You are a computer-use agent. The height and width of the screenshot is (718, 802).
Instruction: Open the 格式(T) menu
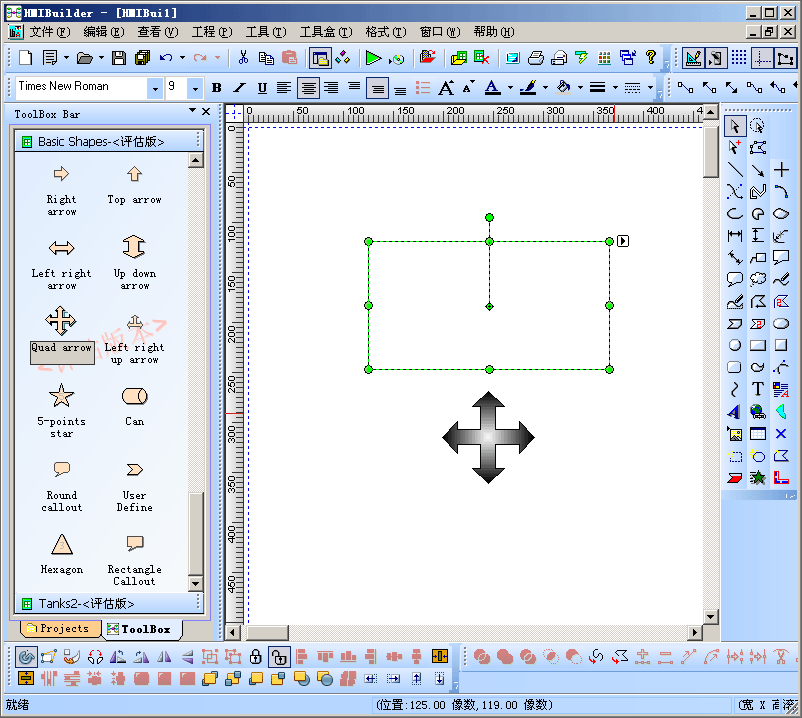click(385, 32)
